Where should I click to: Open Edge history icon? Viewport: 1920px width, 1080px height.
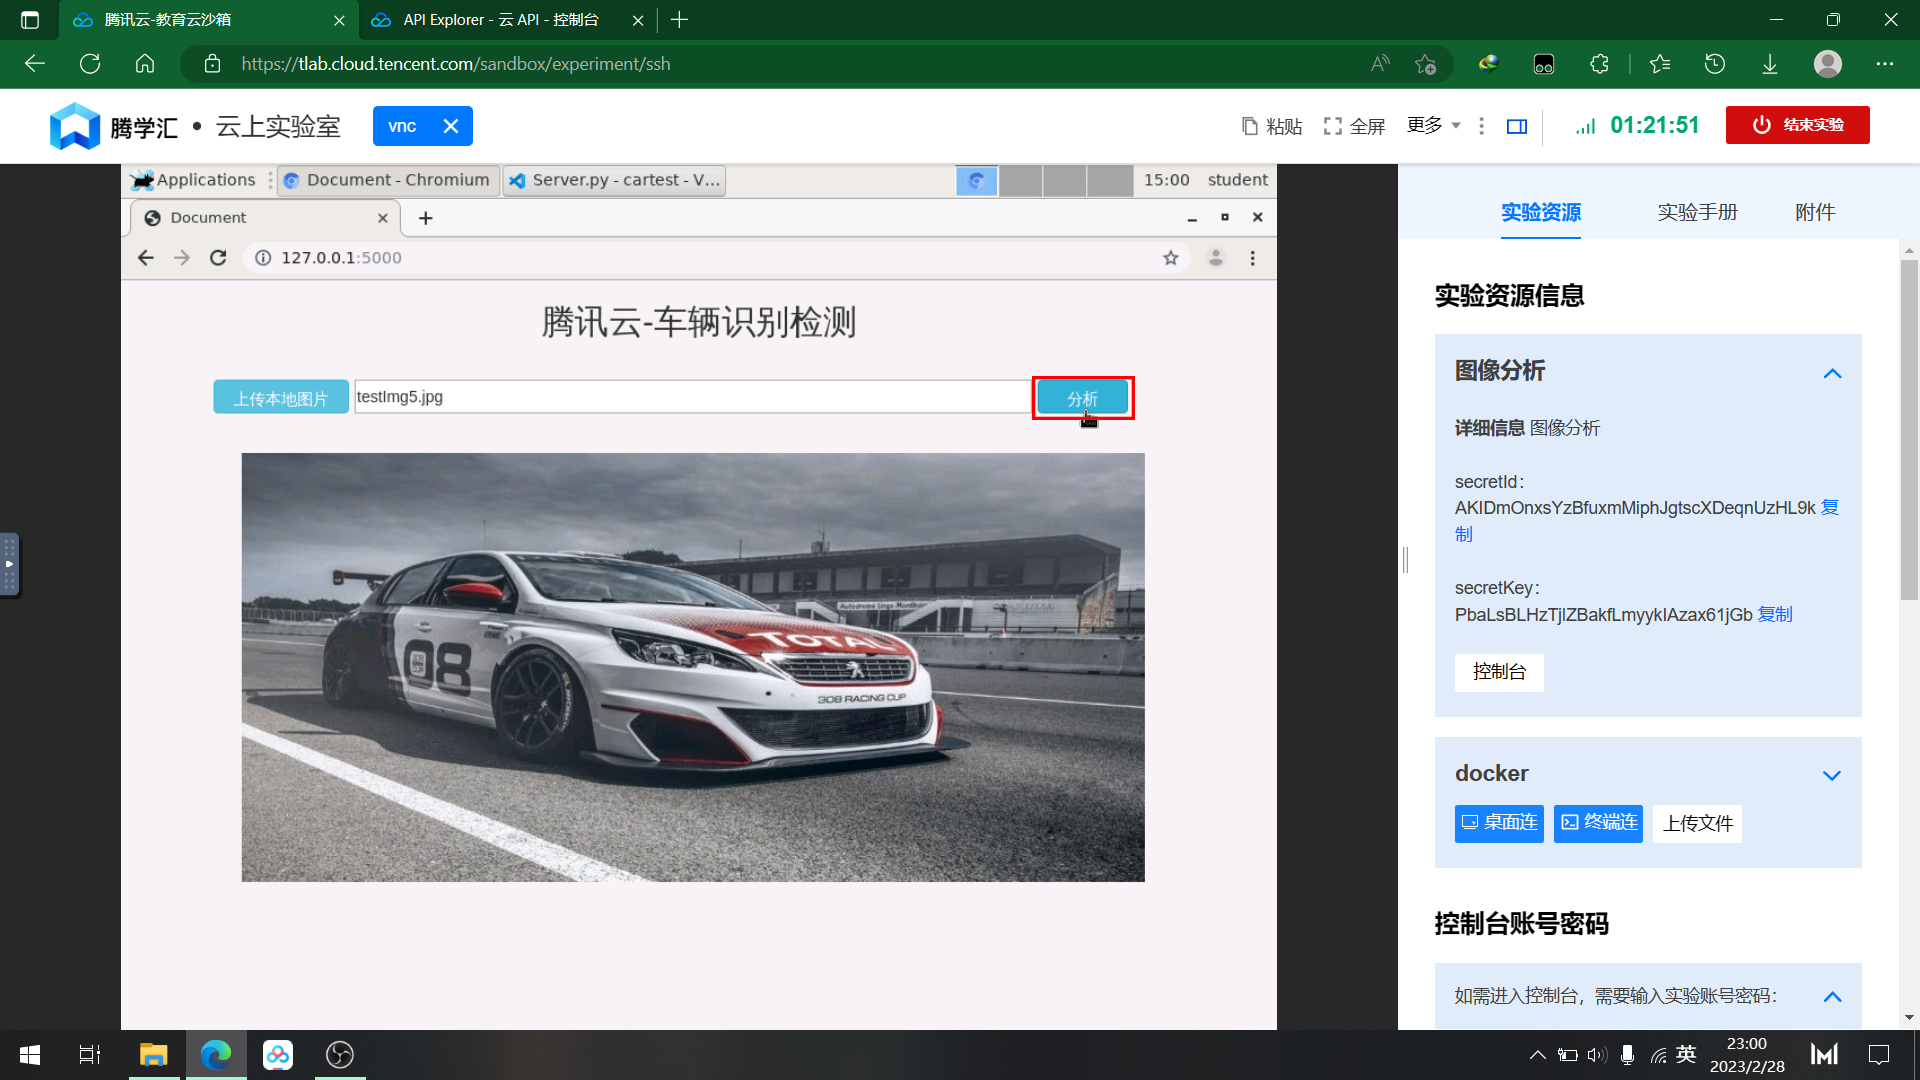point(1715,64)
